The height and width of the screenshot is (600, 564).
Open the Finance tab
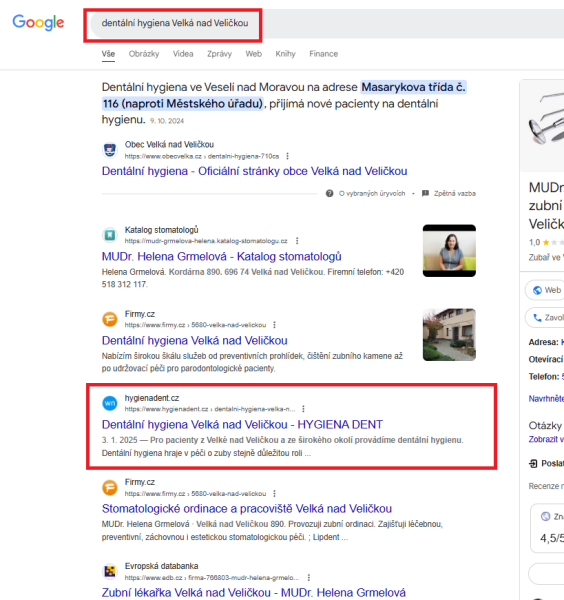tap(323, 54)
